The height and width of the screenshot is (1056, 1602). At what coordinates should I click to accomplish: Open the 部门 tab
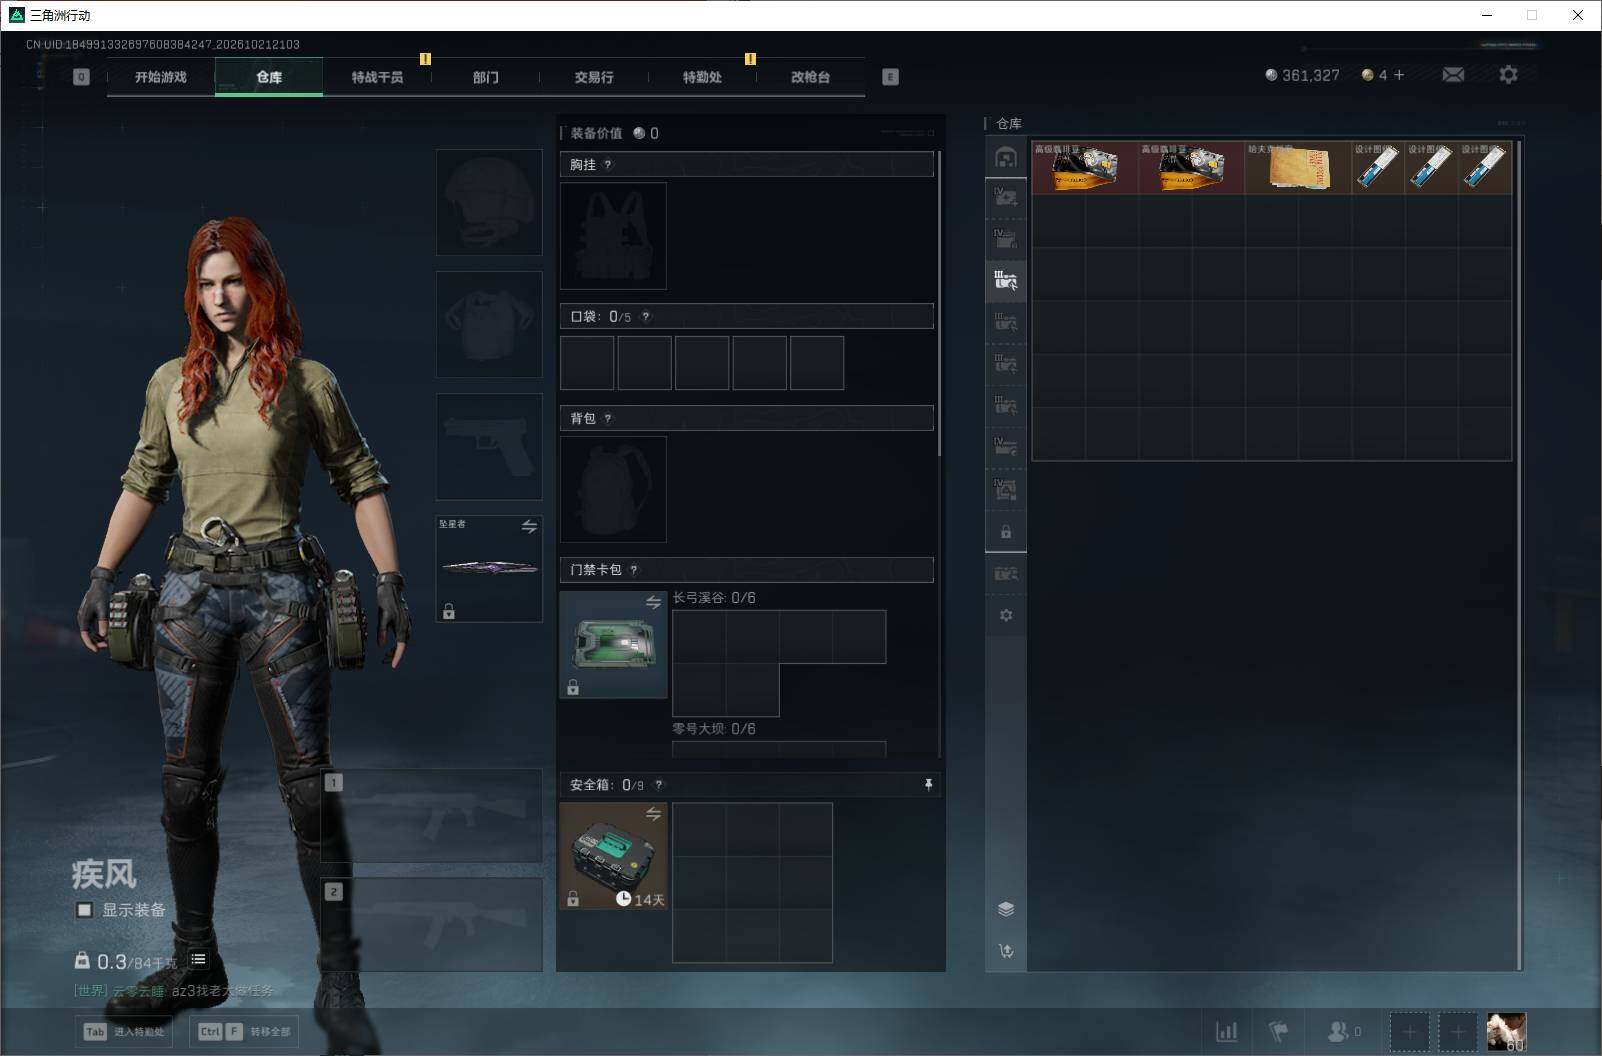486,77
